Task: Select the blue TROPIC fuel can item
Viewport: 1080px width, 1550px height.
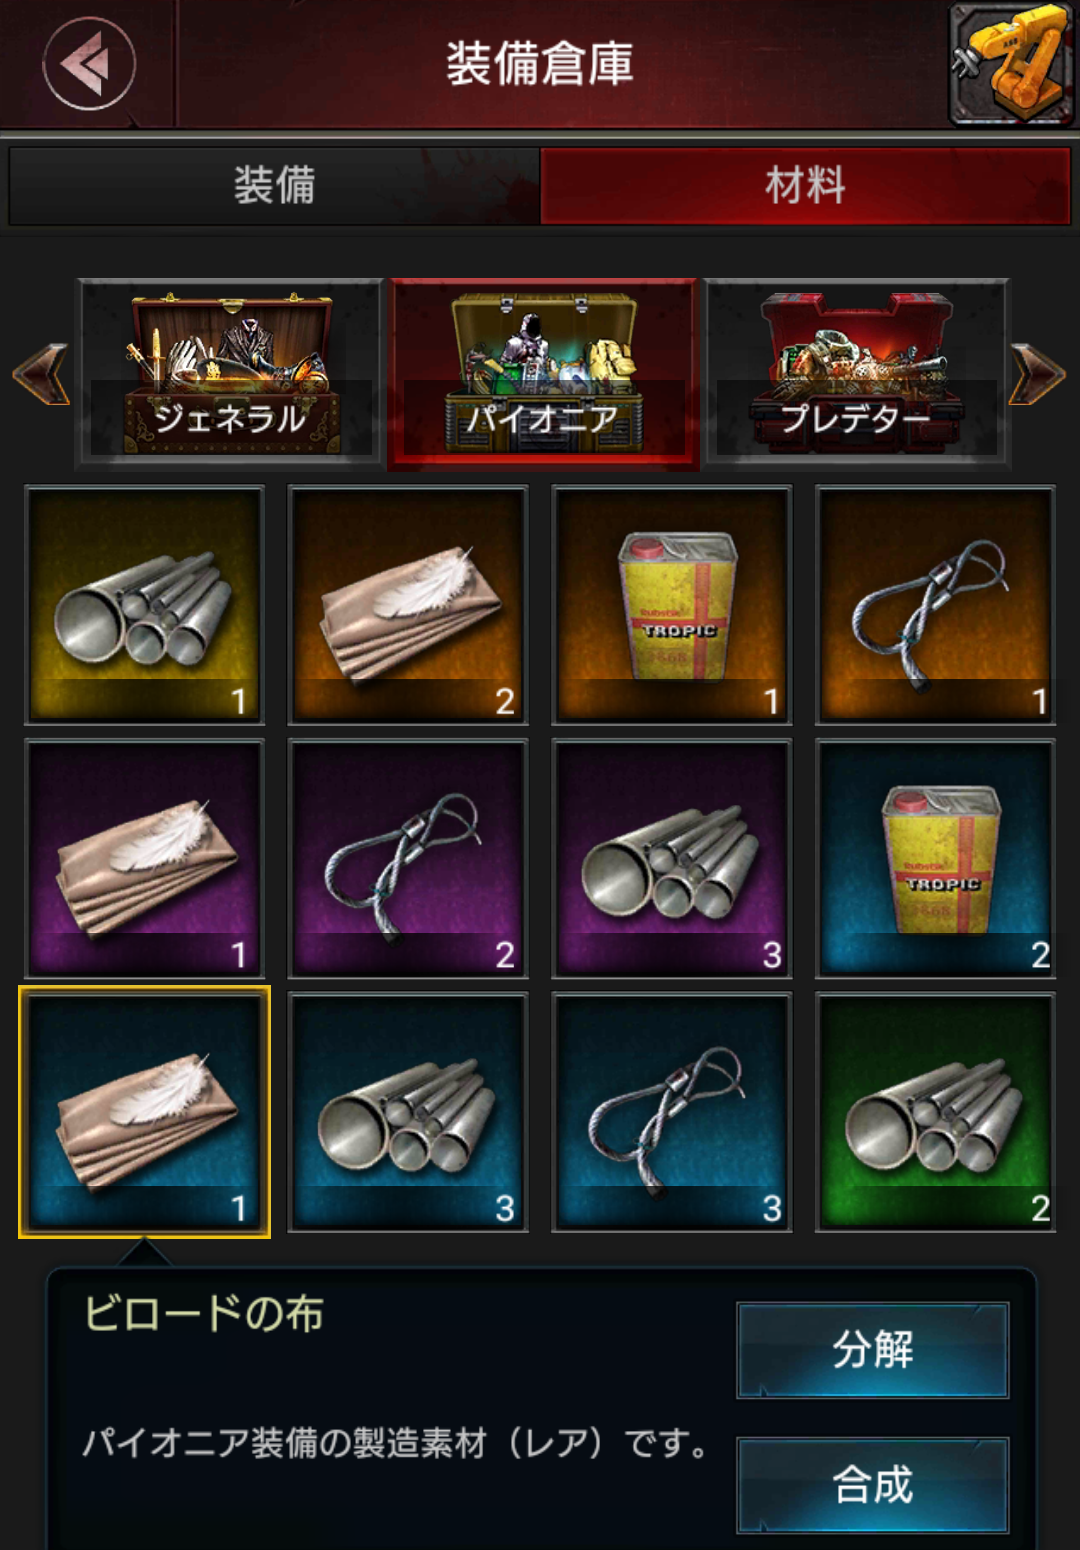Action: pyautogui.click(x=935, y=858)
